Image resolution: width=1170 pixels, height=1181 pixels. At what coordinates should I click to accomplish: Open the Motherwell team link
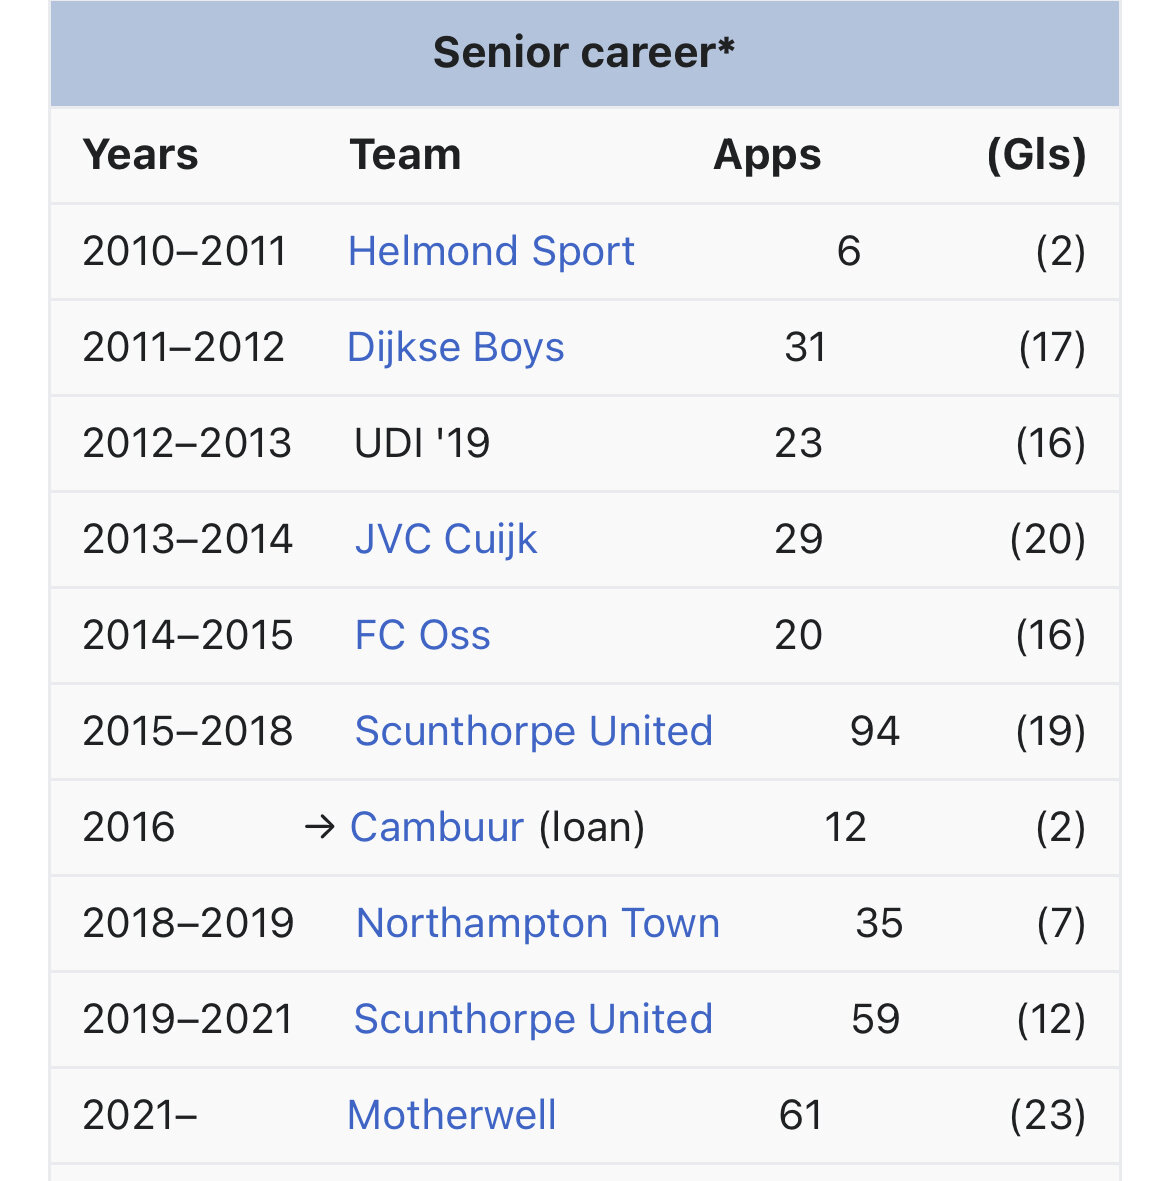click(x=452, y=1115)
